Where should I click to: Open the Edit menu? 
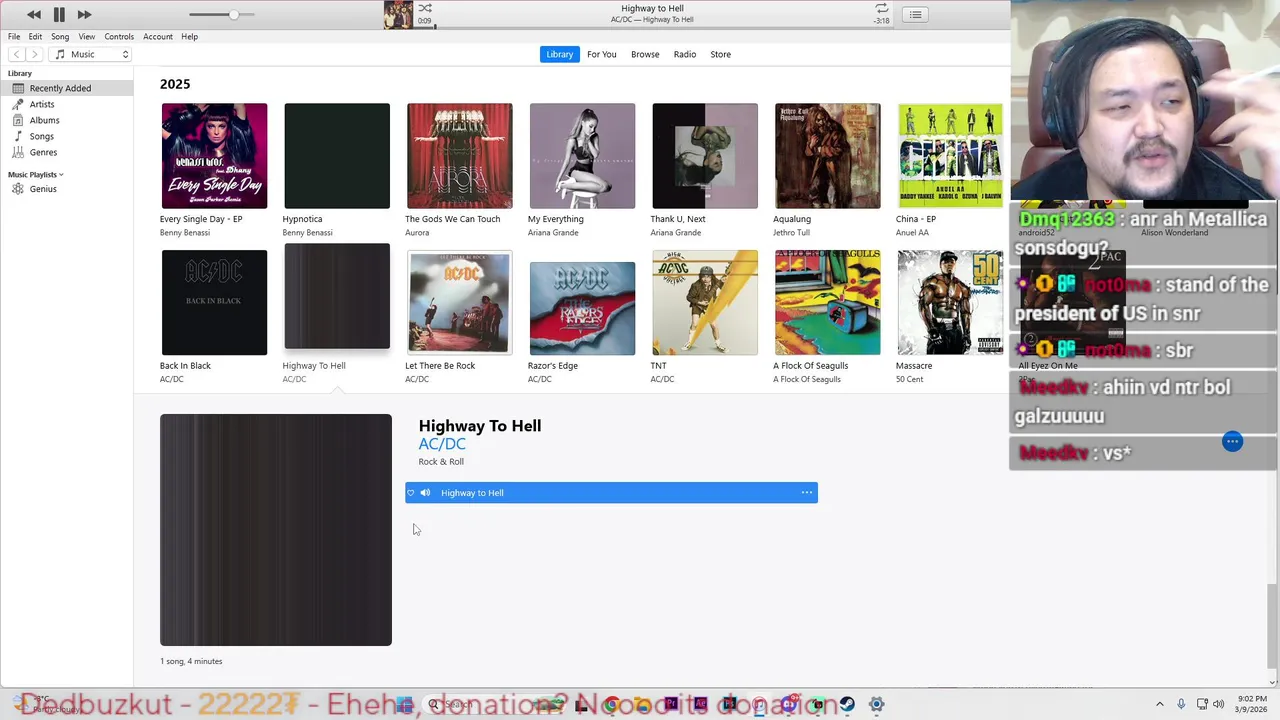[x=35, y=36]
